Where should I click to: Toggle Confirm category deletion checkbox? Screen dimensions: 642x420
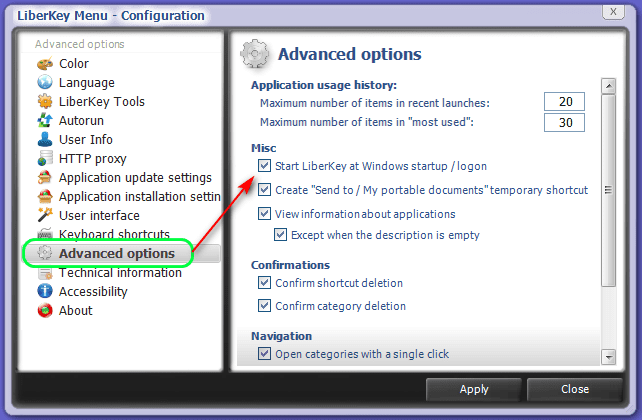[264, 305]
